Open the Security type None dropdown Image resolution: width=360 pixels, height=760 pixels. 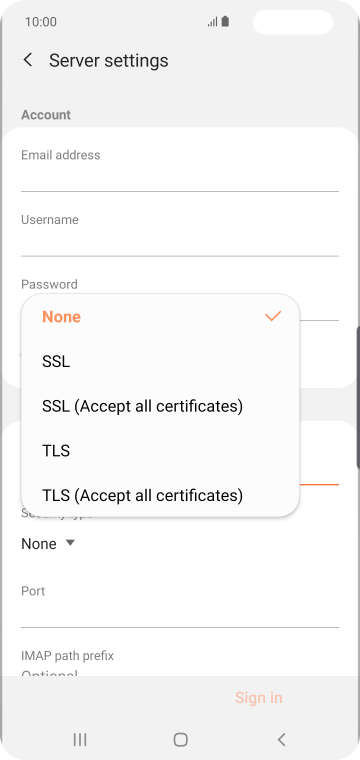pos(48,544)
